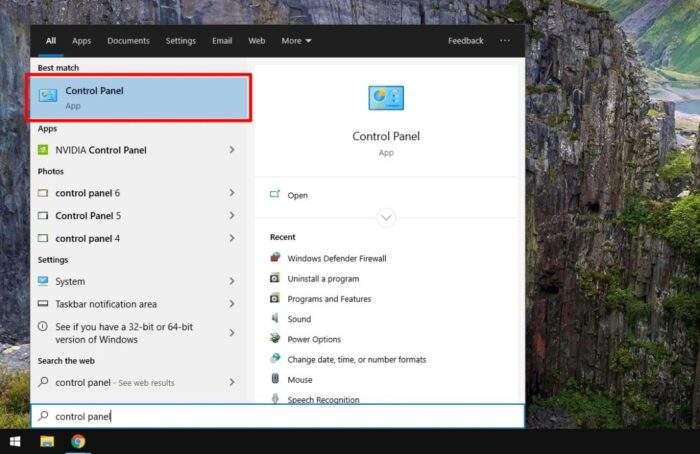Switch to the Documents tab
The width and height of the screenshot is (700, 454).
(x=129, y=41)
